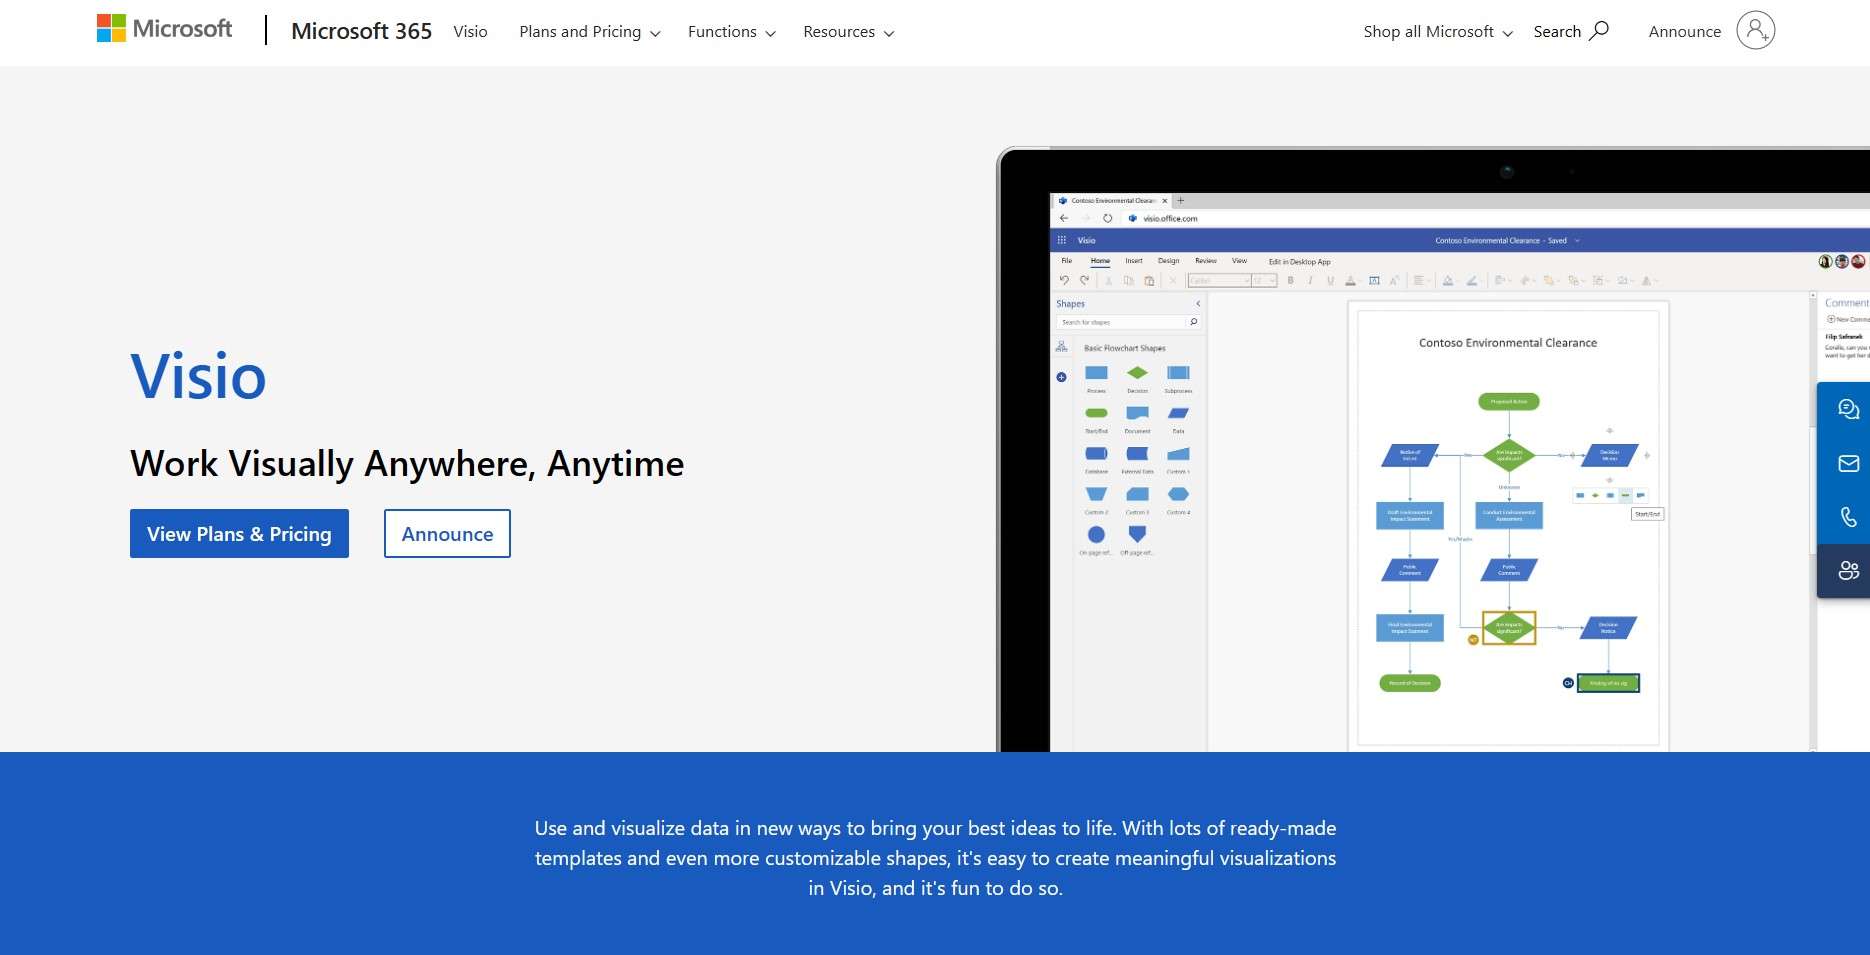Open the font size combo box in laptop image
1870x955 pixels.
pos(1265,281)
